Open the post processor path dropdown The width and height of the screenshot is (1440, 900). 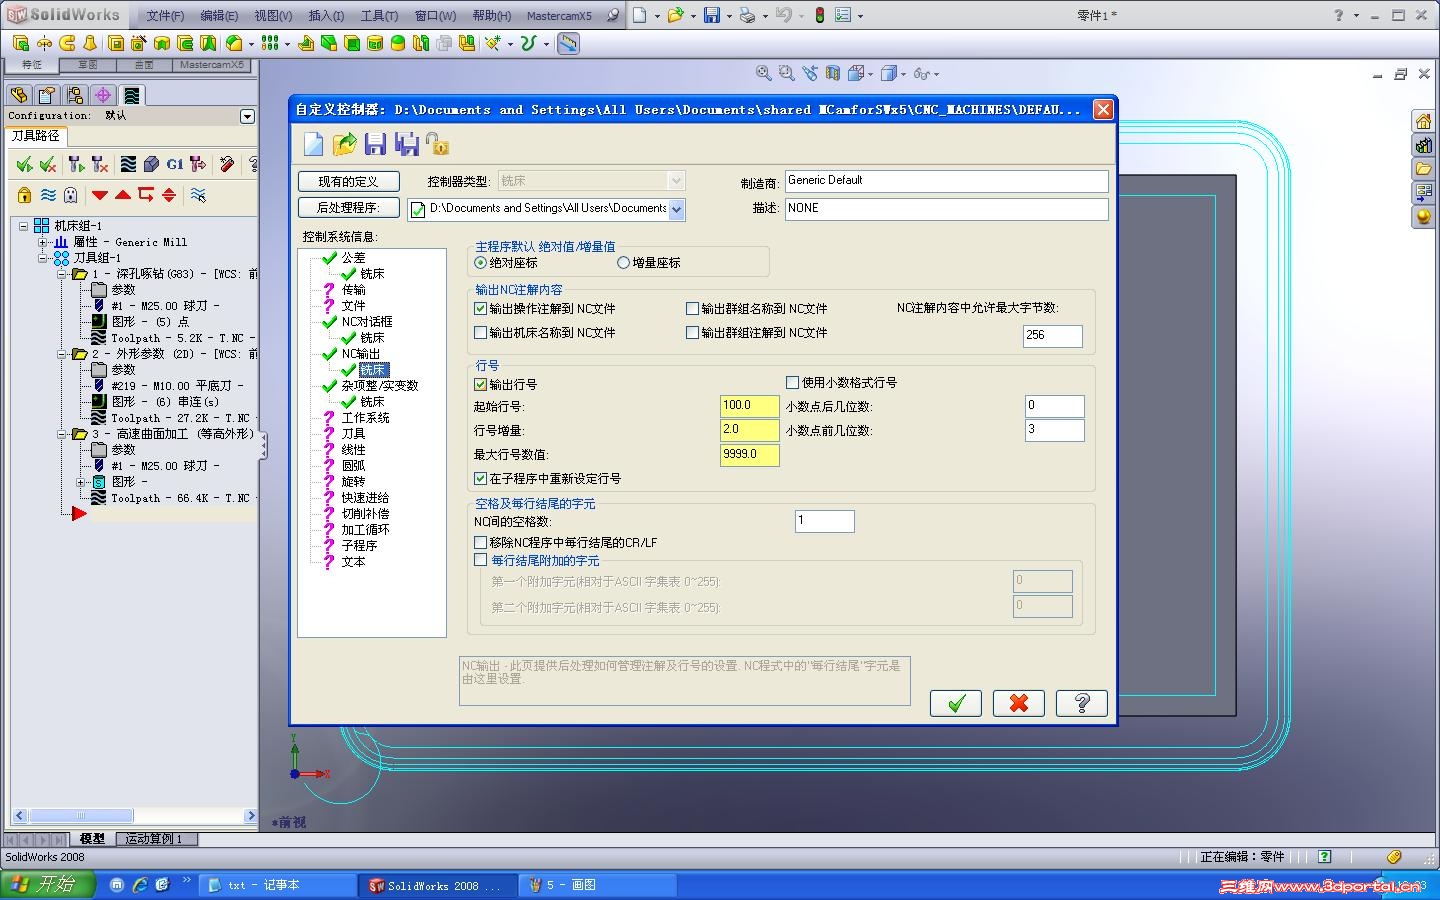coord(677,209)
